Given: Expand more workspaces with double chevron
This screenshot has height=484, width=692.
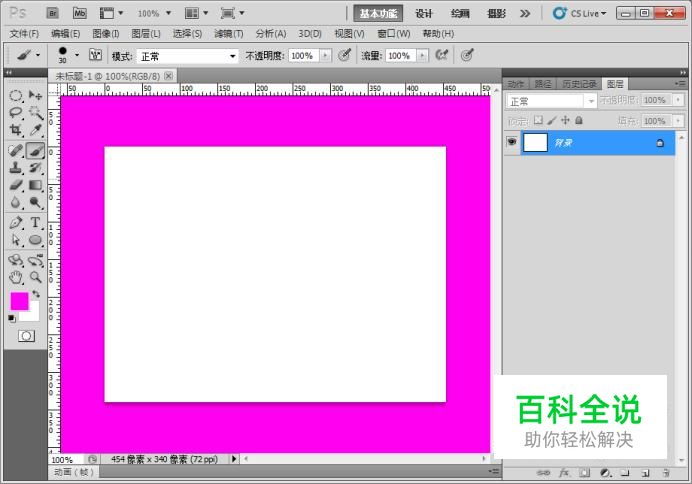Looking at the screenshot, I should pyautogui.click(x=525, y=14).
